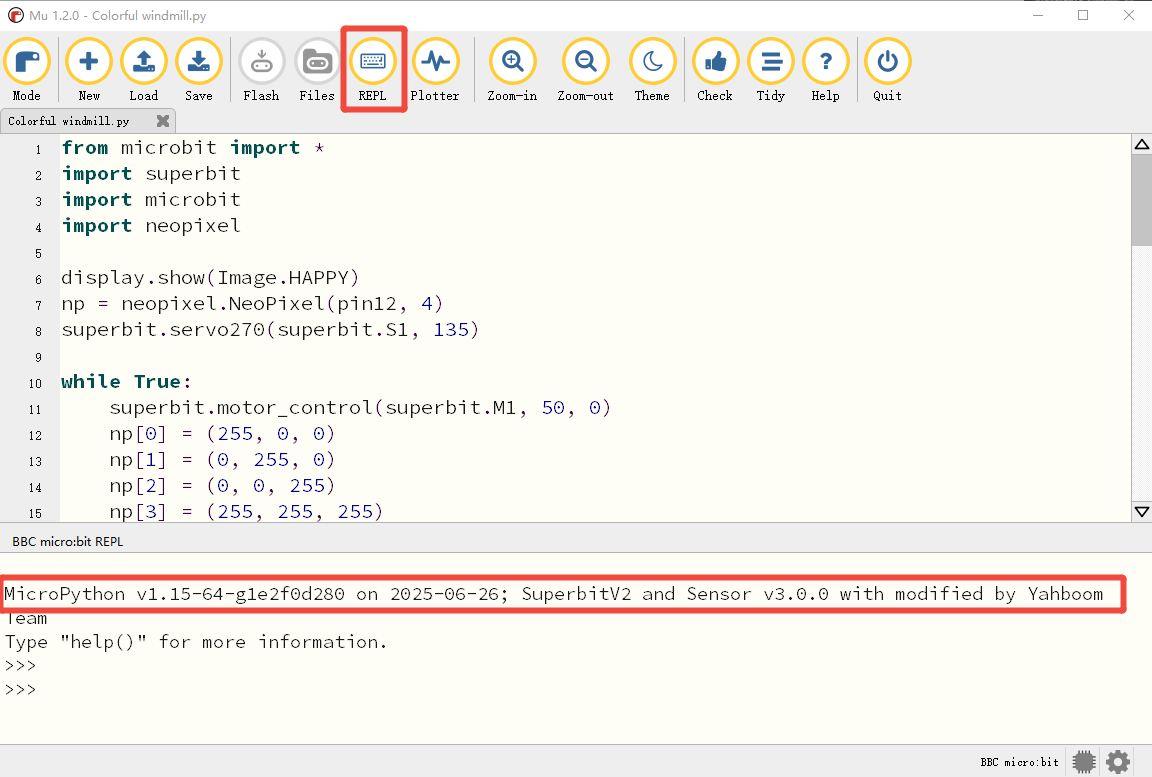Click the "import neopixel" line
The width and height of the screenshot is (1152, 777).
pos(151,226)
